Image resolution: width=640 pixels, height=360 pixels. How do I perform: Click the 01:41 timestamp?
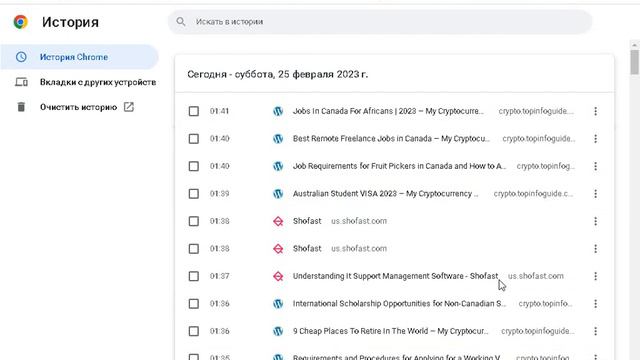[220, 111]
